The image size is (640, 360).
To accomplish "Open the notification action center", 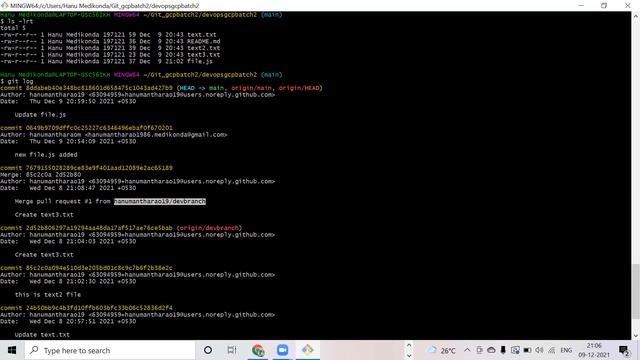I will point(624,350).
